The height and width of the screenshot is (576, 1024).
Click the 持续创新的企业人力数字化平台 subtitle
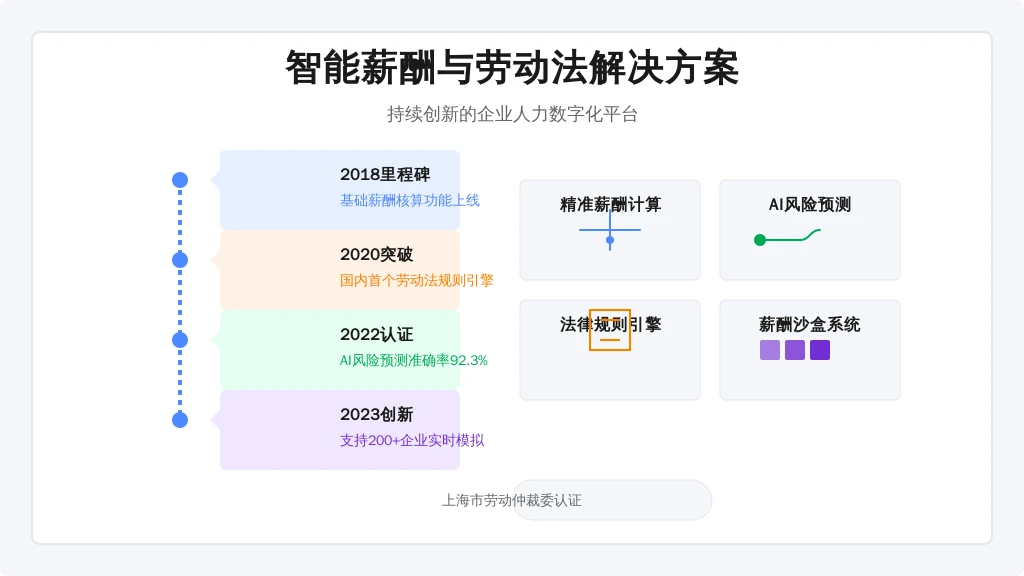(x=512, y=114)
